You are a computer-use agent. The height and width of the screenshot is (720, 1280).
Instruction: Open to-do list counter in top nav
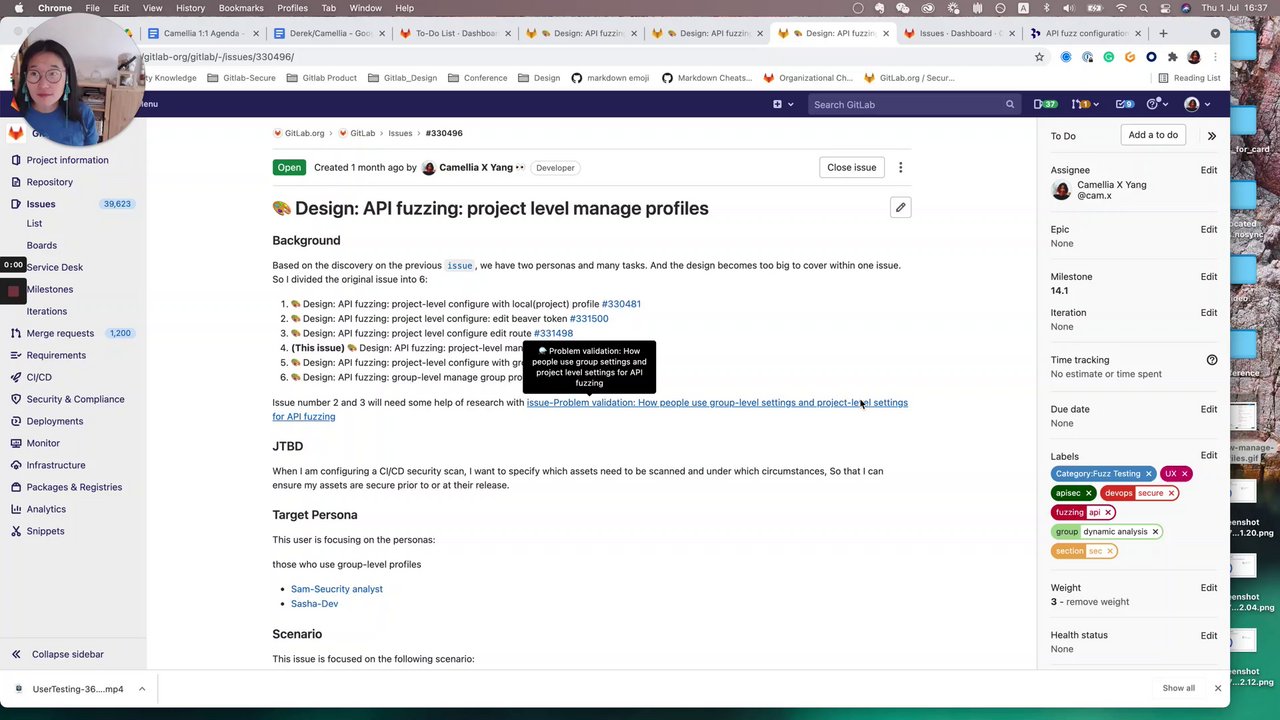1125,104
